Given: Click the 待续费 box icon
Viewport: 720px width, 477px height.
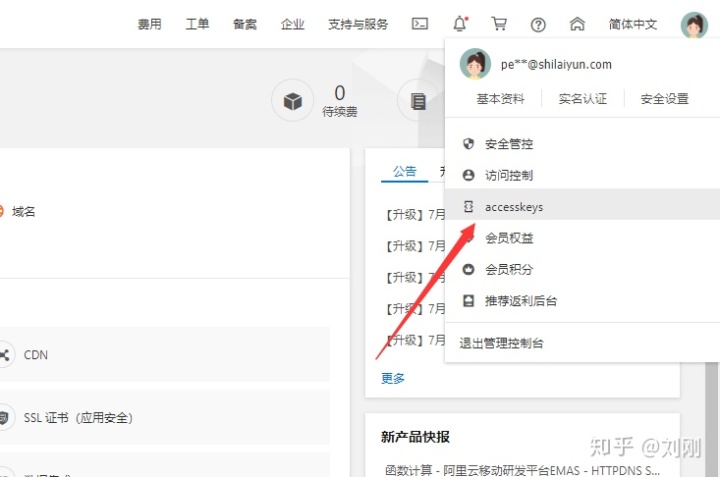Looking at the screenshot, I should pyautogui.click(x=292, y=101).
